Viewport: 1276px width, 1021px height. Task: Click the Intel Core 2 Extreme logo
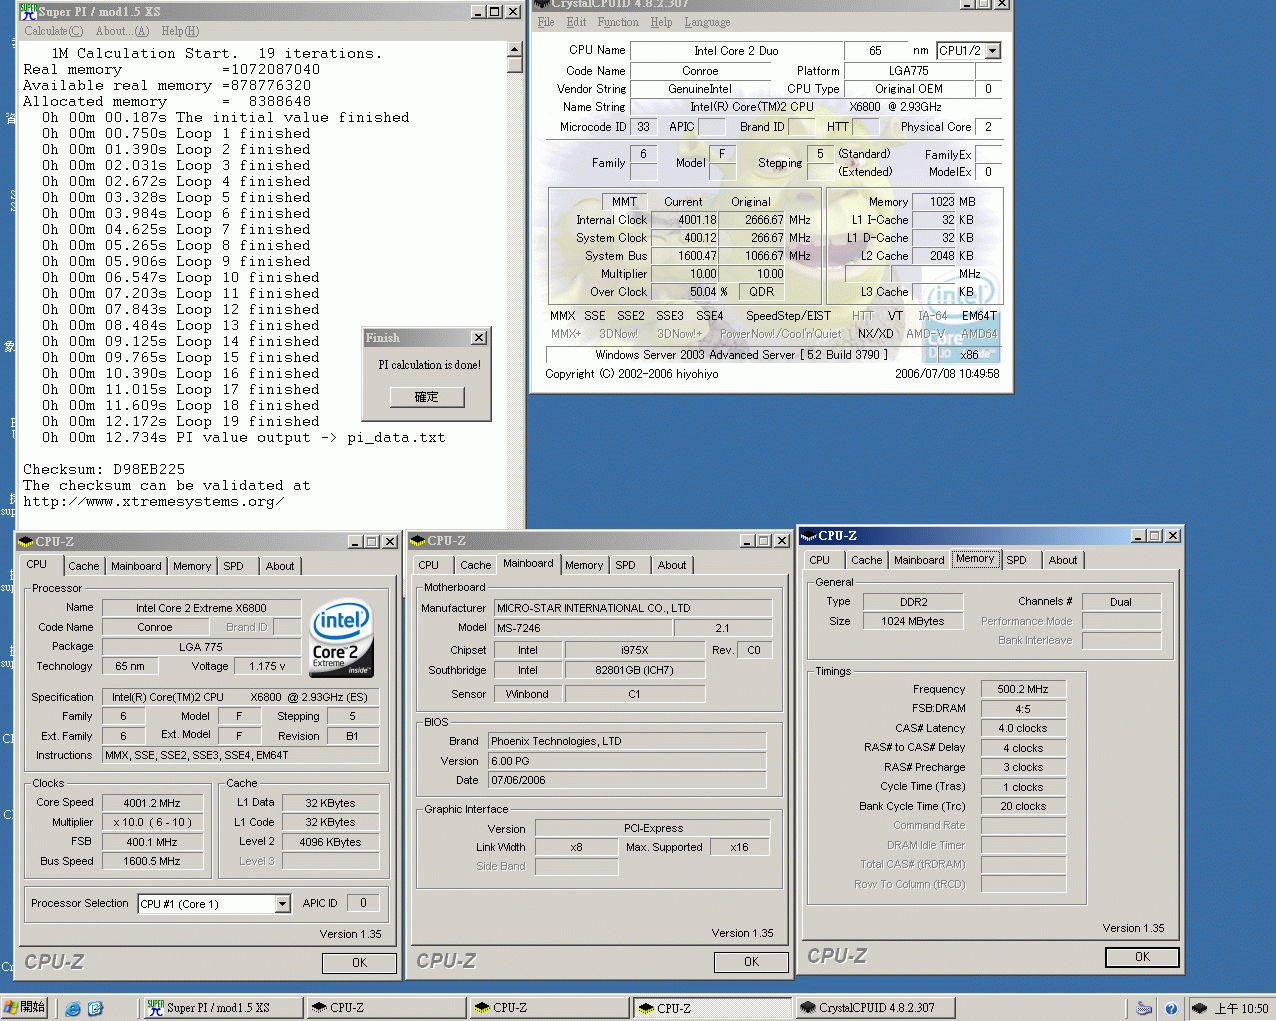tap(342, 637)
